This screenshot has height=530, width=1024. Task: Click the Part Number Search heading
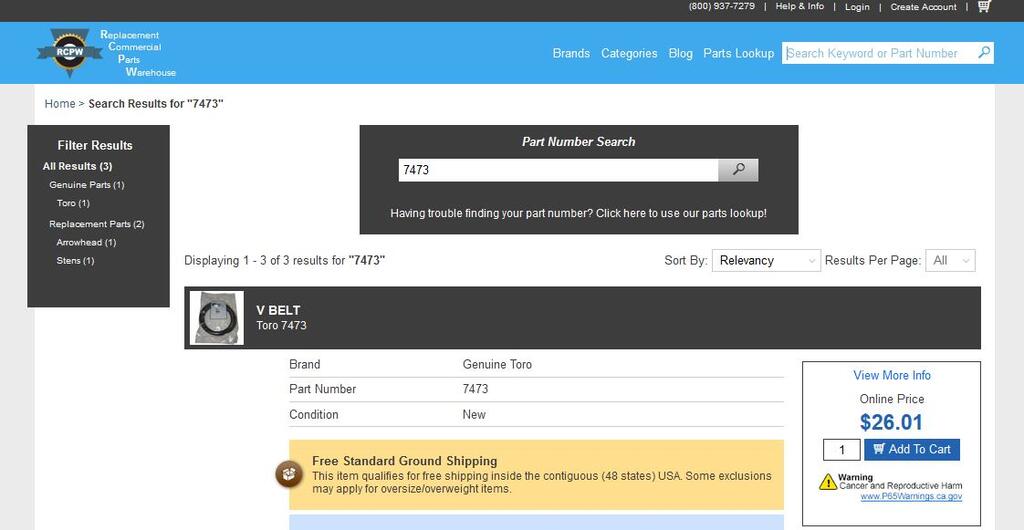579,142
